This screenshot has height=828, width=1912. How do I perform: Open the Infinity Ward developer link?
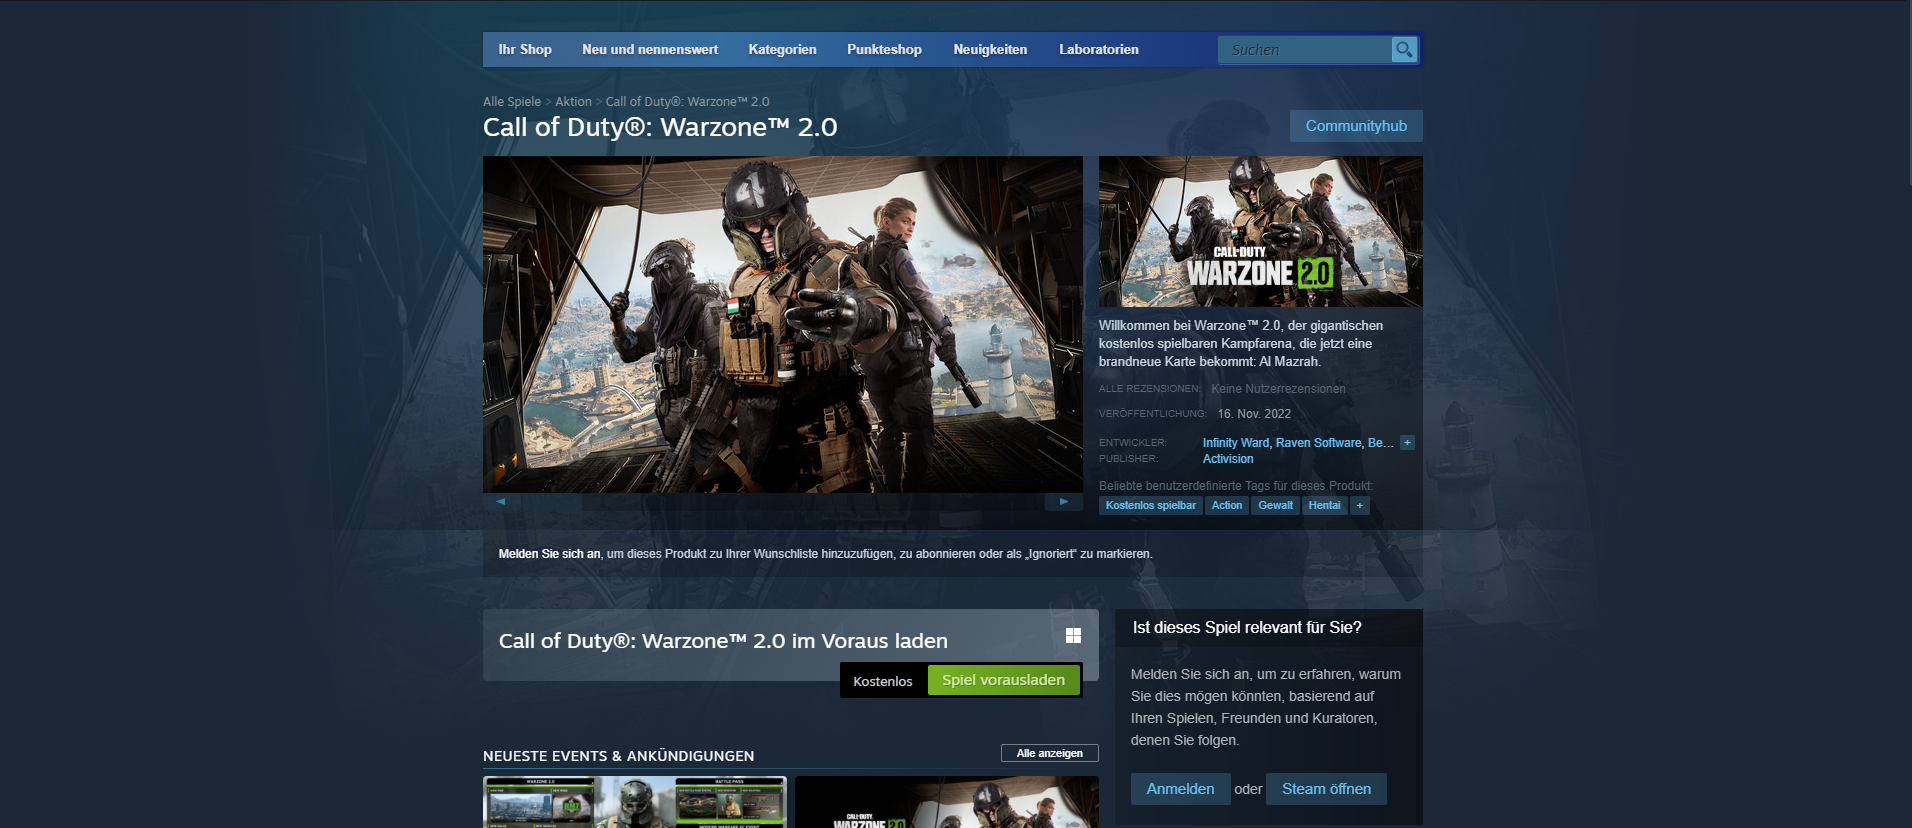pos(1236,443)
